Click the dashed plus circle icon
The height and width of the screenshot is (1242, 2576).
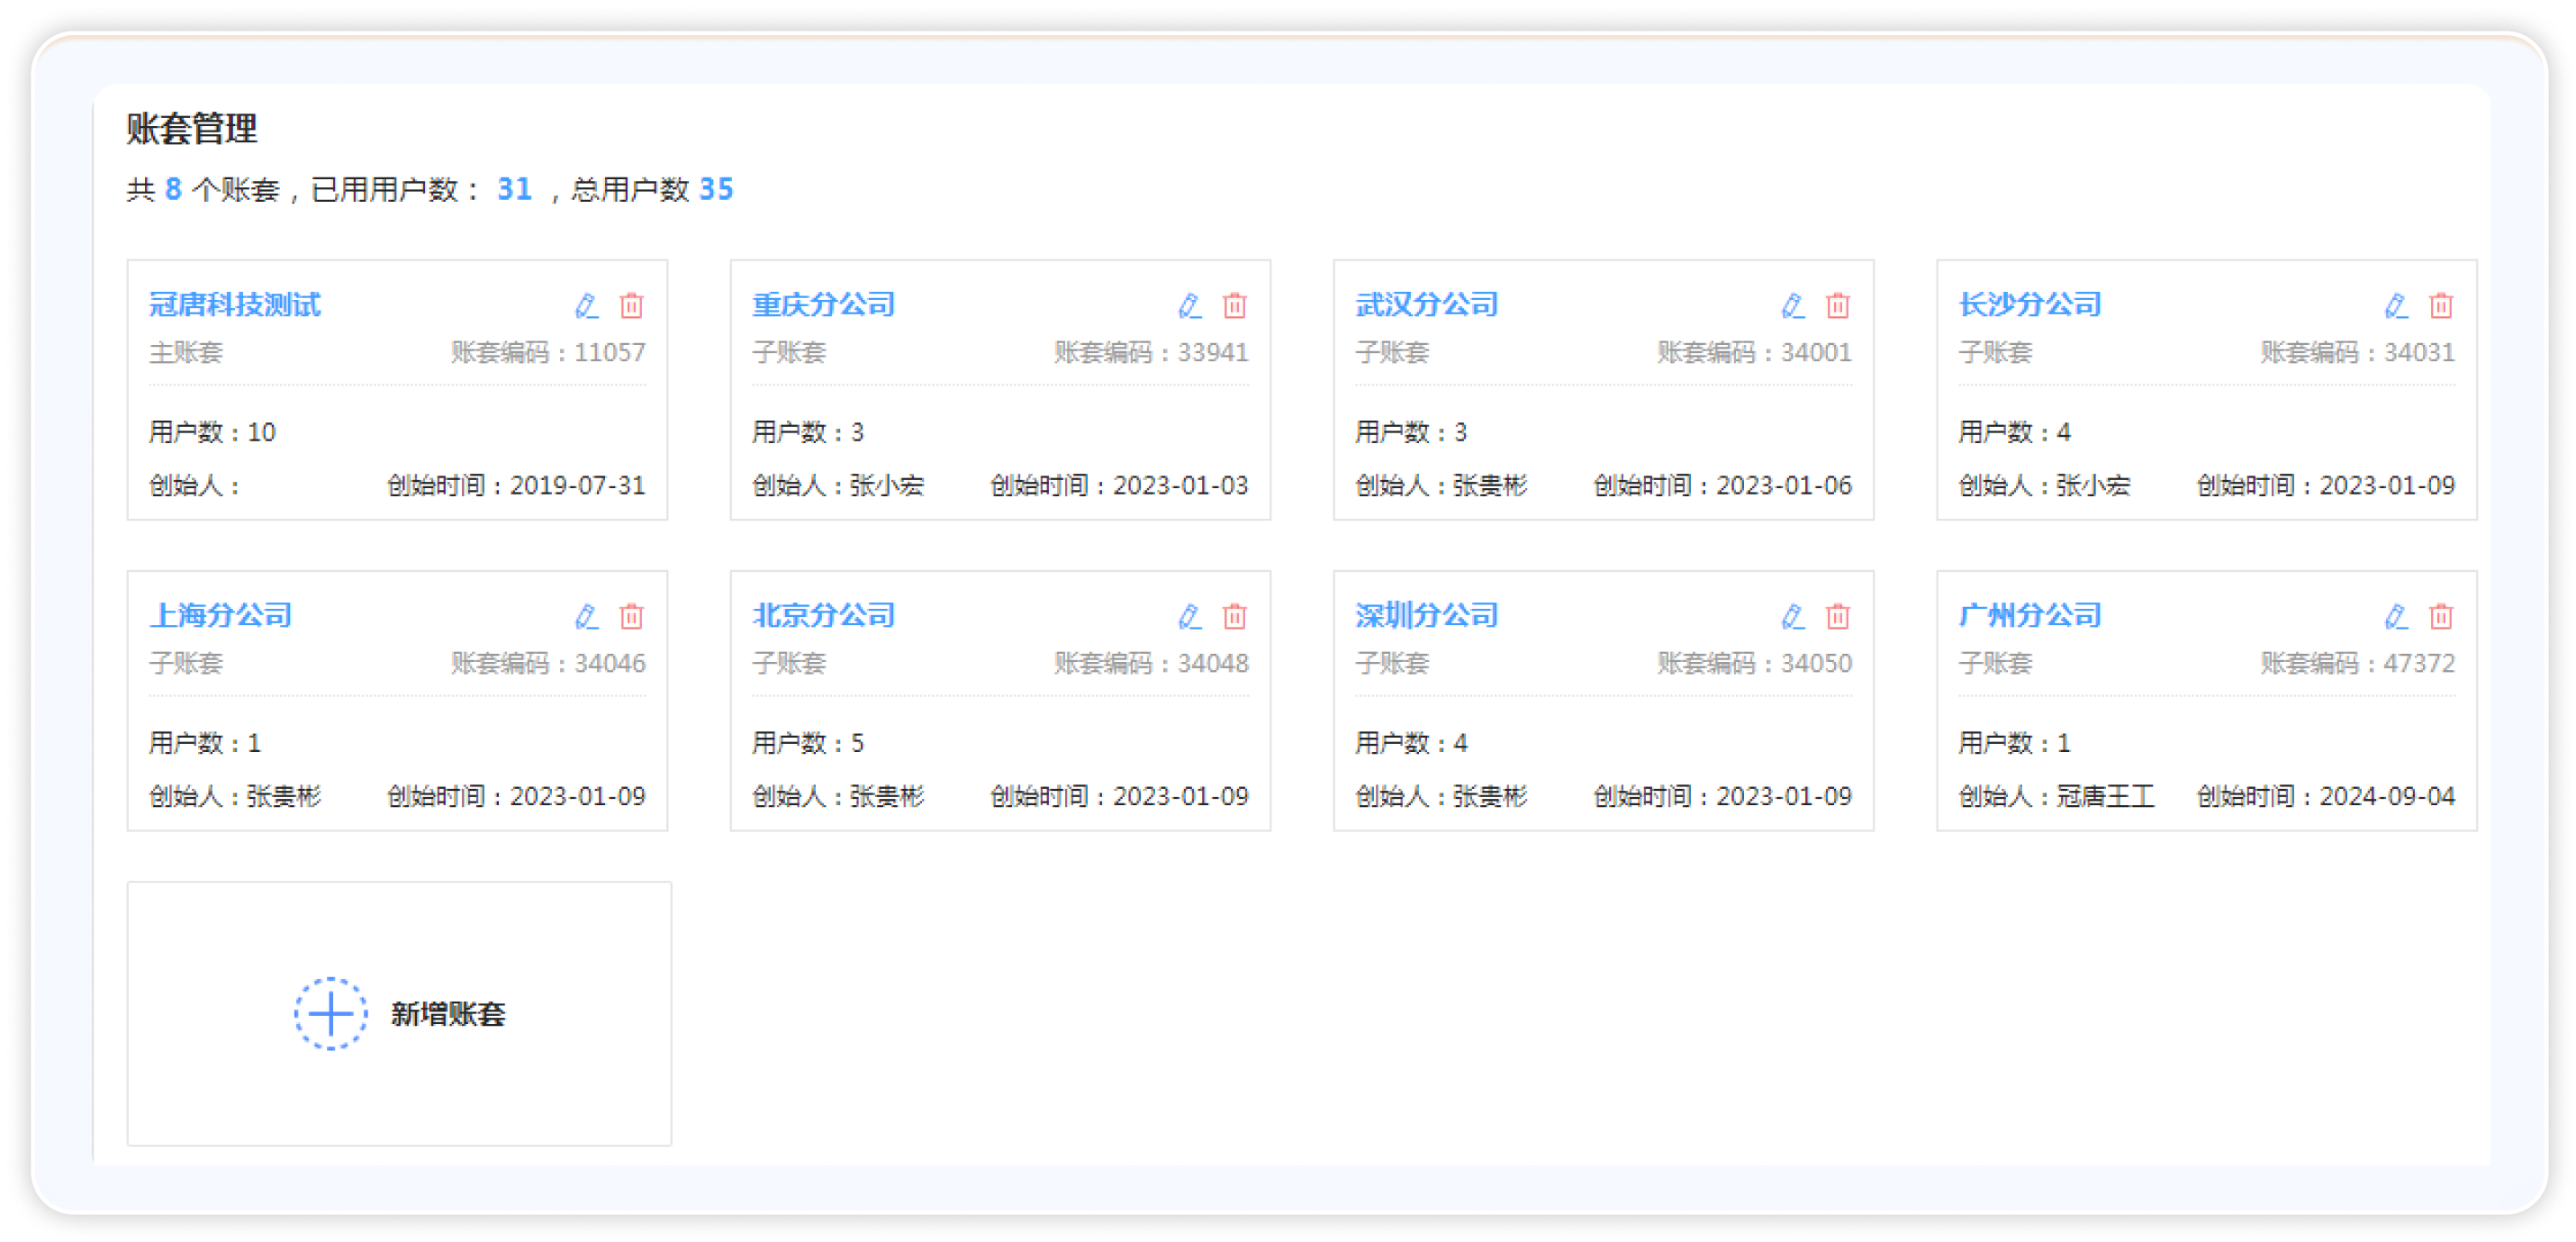[330, 1013]
